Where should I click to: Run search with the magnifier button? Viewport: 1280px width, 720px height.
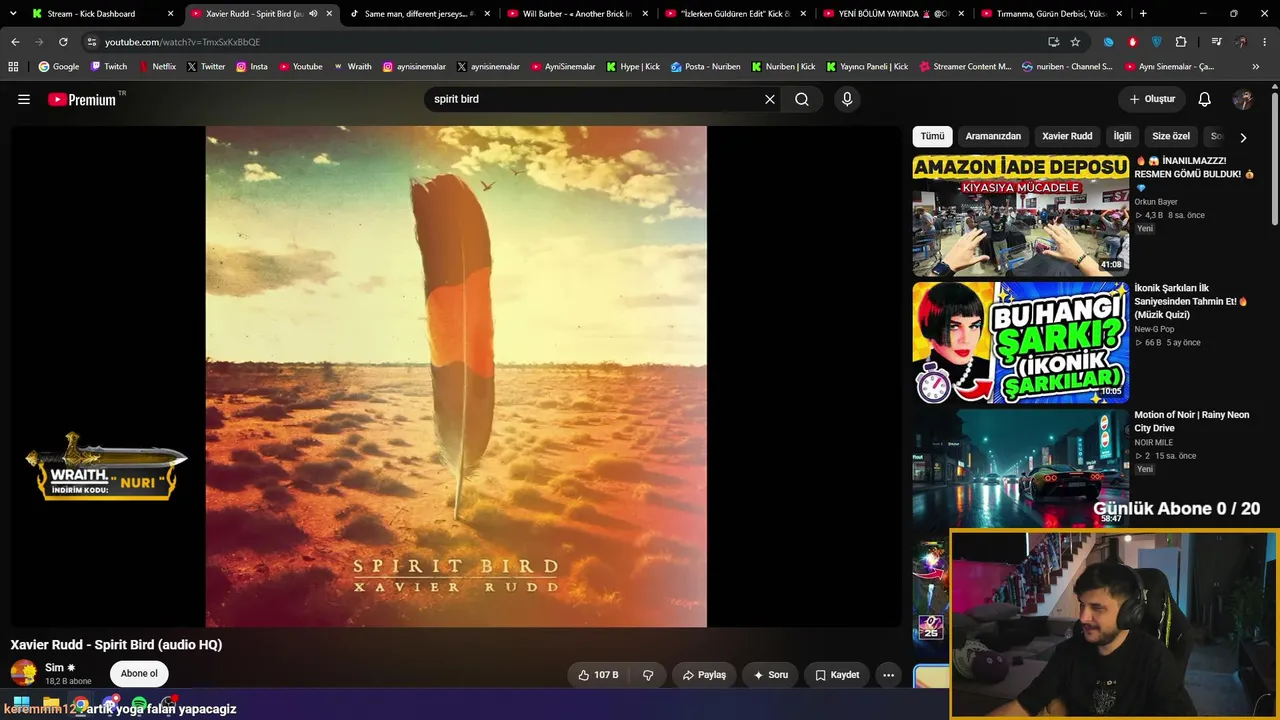[802, 99]
